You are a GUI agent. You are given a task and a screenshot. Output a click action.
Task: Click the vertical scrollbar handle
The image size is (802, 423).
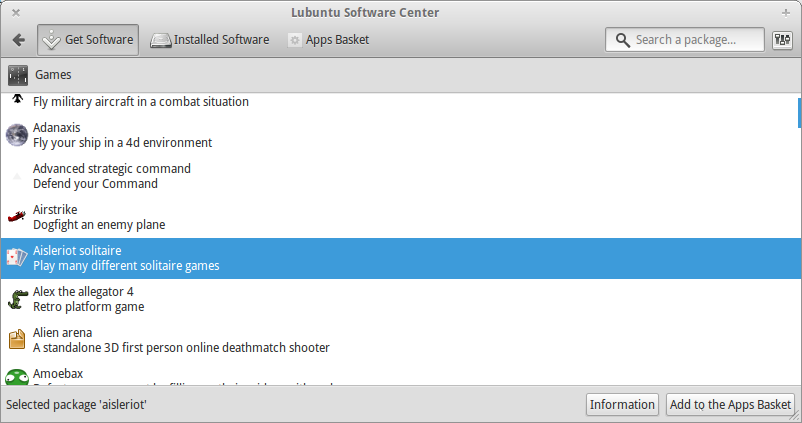click(798, 113)
